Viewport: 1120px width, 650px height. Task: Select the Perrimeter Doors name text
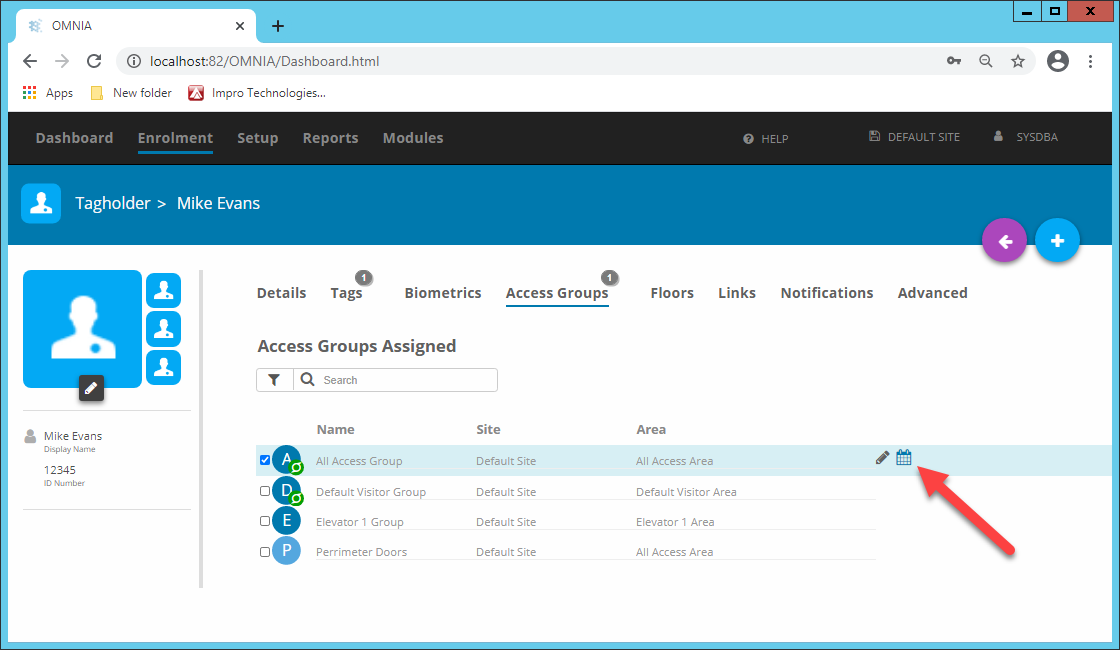pyautogui.click(x=361, y=552)
